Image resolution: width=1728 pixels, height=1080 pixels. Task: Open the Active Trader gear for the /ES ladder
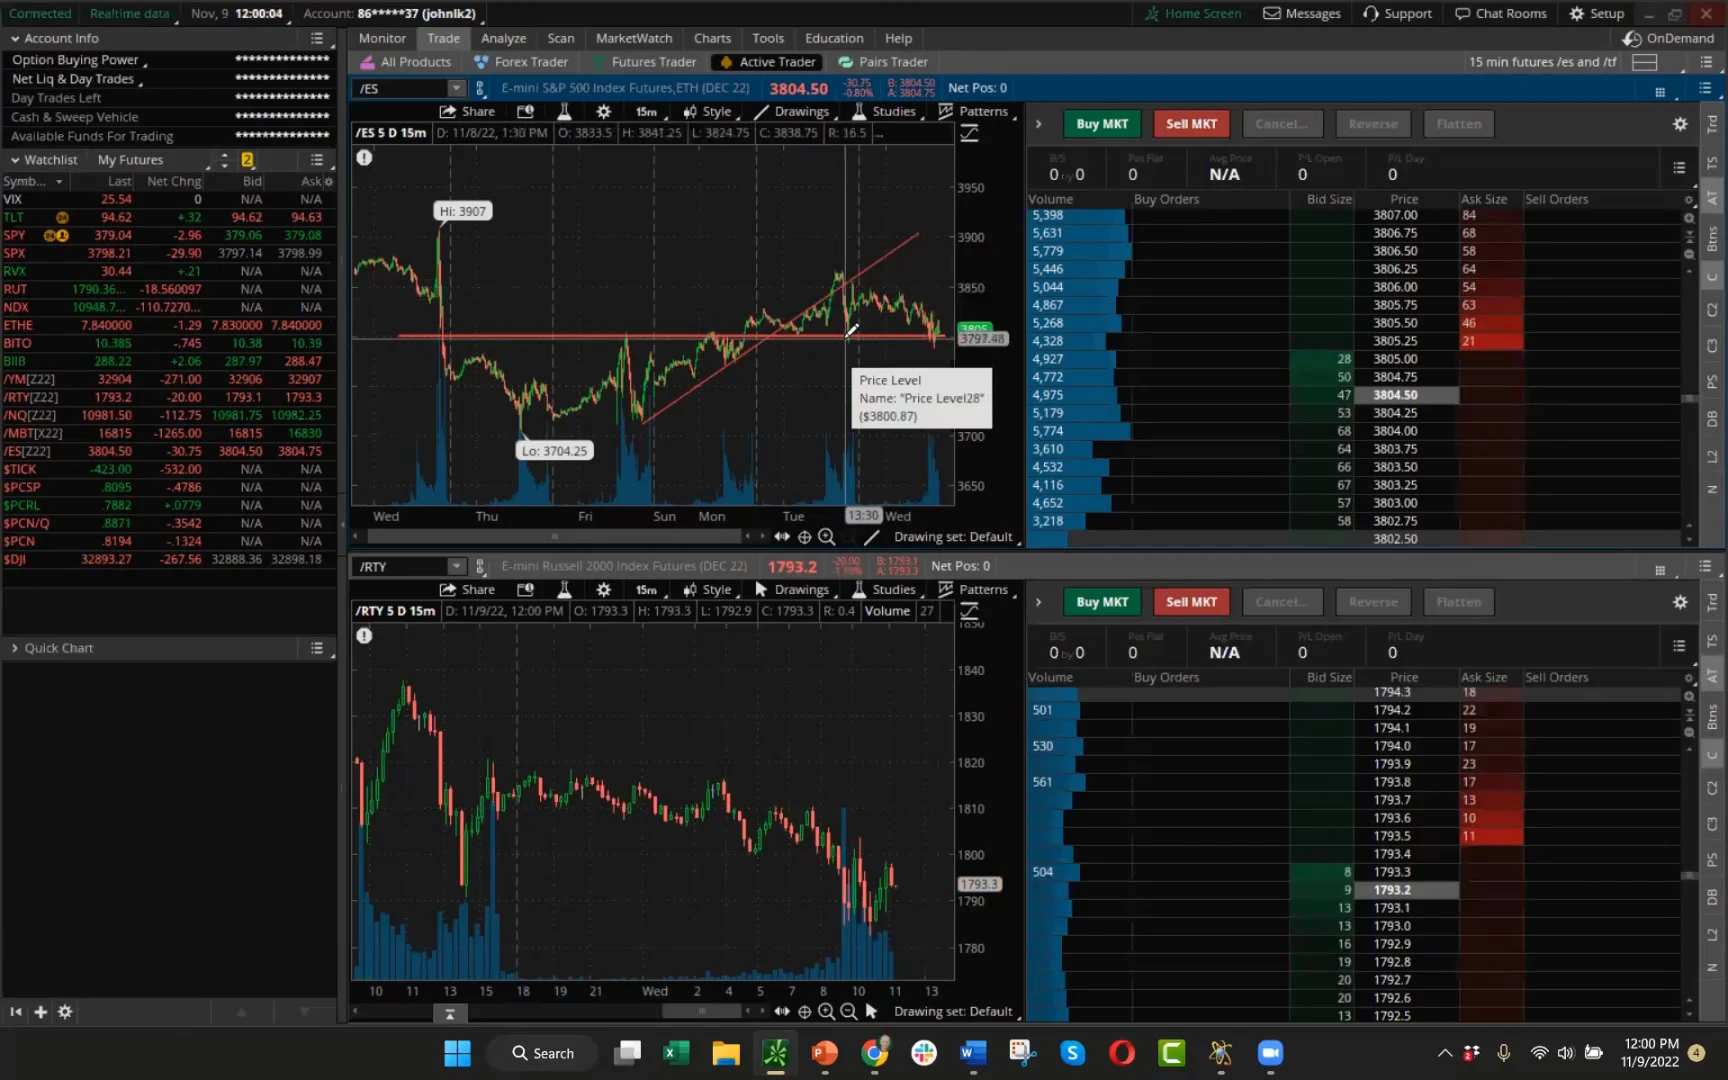[x=1680, y=124]
